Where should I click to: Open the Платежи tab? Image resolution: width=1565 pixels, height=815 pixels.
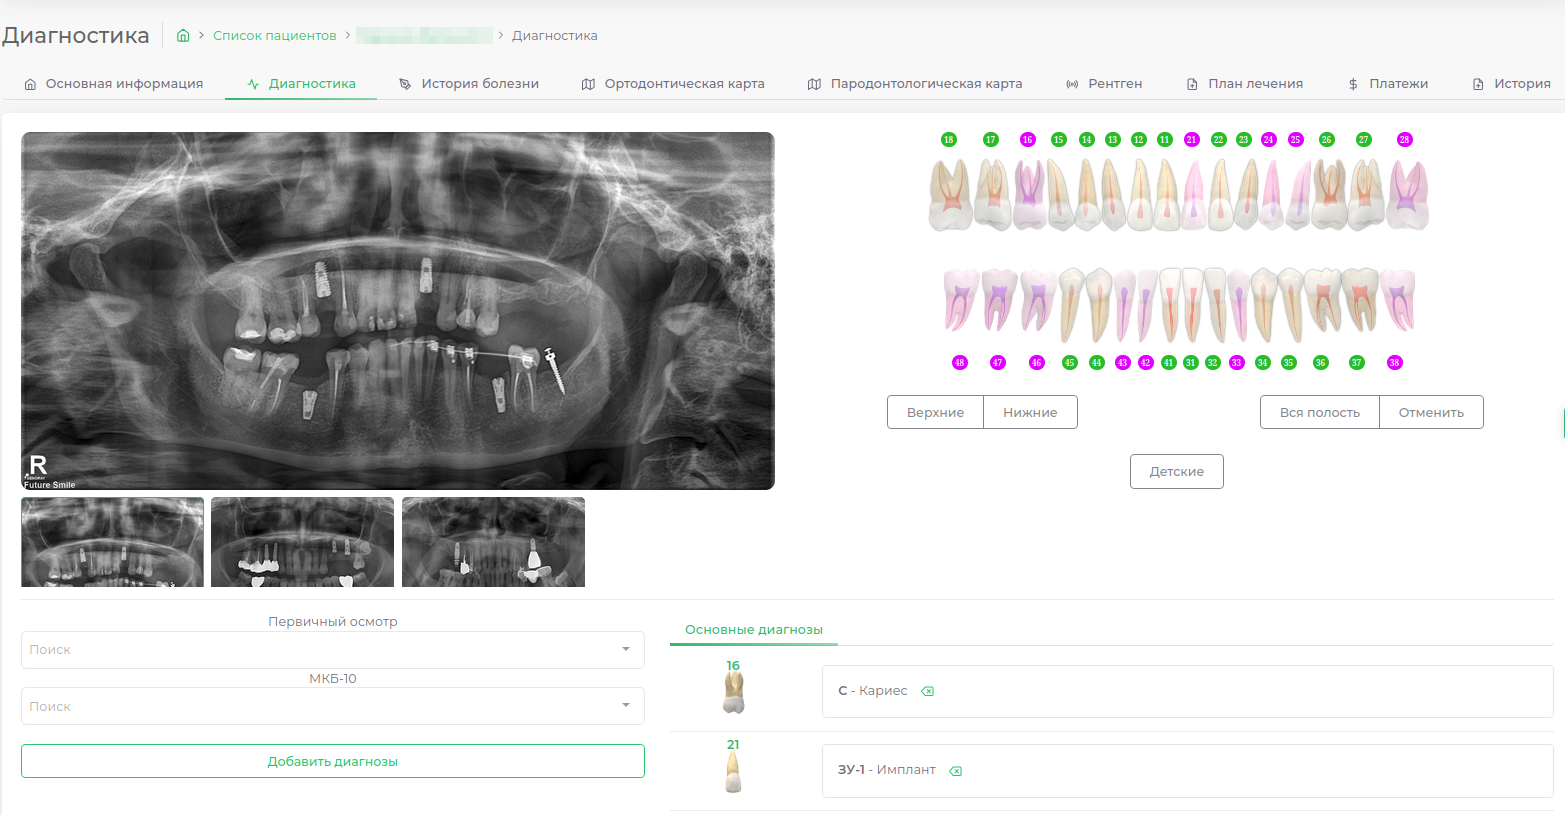(1388, 84)
